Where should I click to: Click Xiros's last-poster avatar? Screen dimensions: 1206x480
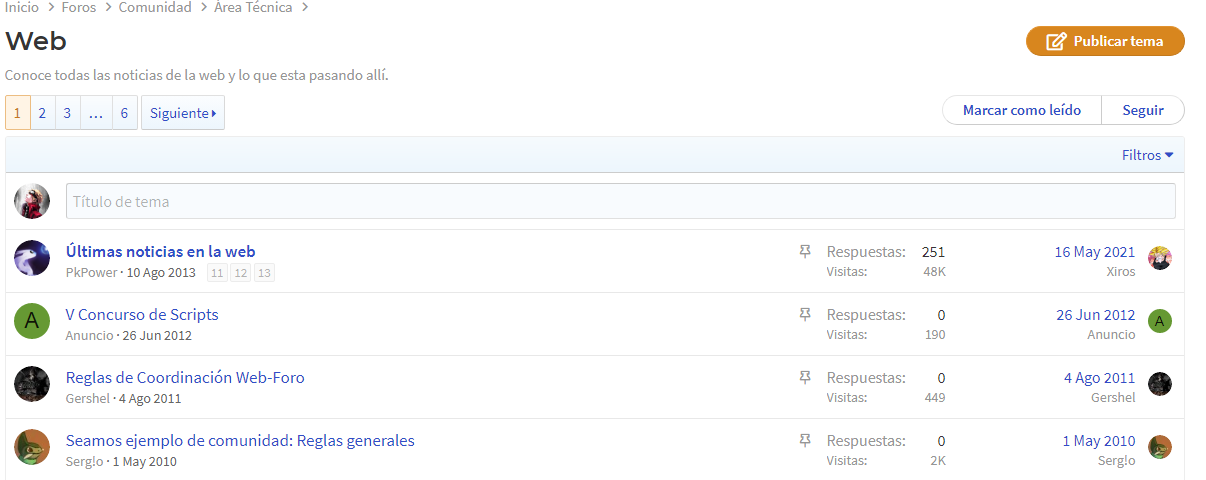coord(1159,258)
